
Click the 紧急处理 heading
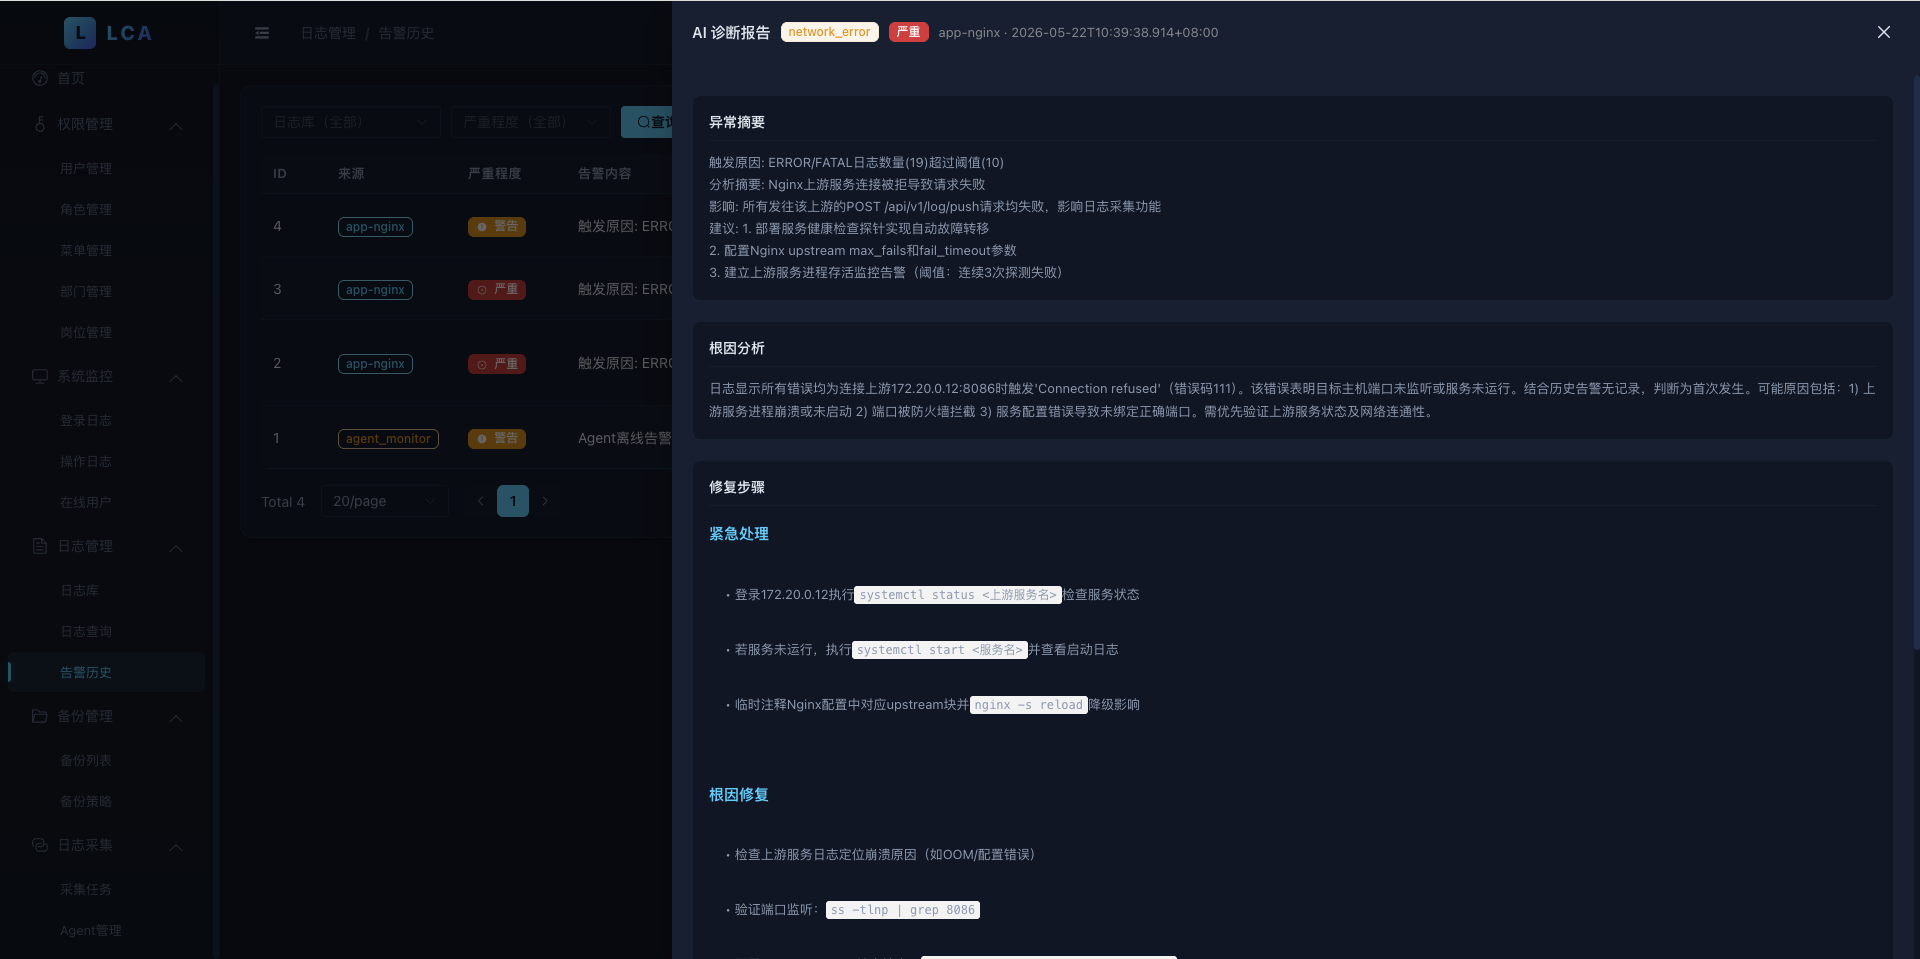coord(739,534)
